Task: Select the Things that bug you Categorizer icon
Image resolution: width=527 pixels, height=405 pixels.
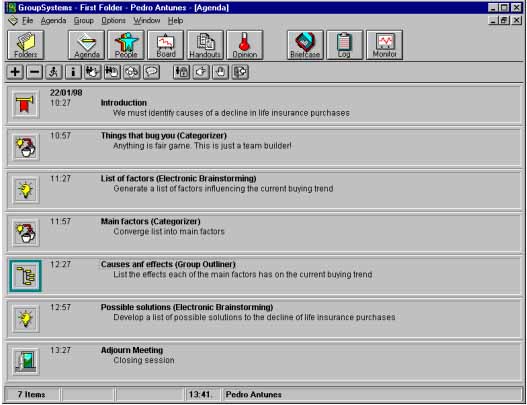Action: pyautogui.click(x=26, y=147)
